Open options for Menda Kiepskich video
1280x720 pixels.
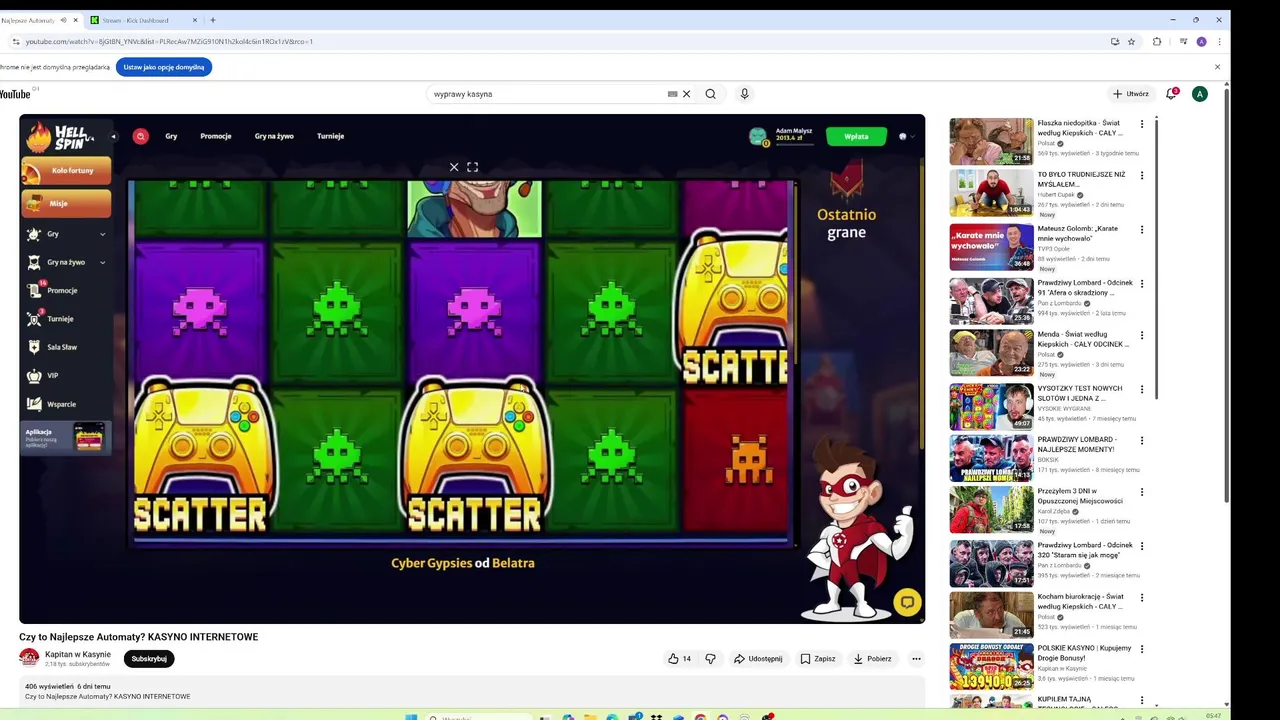[x=1142, y=336]
